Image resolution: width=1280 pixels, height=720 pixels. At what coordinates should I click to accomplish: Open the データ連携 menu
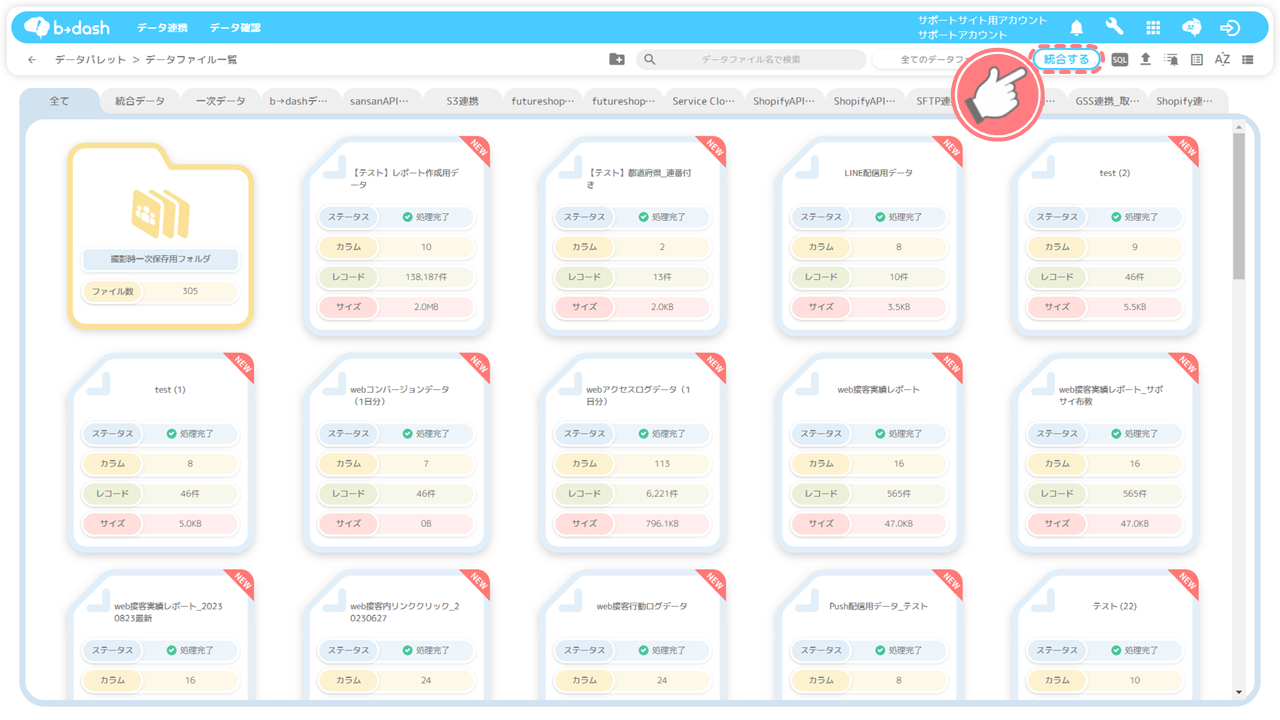pyautogui.click(x=162, y=28)
